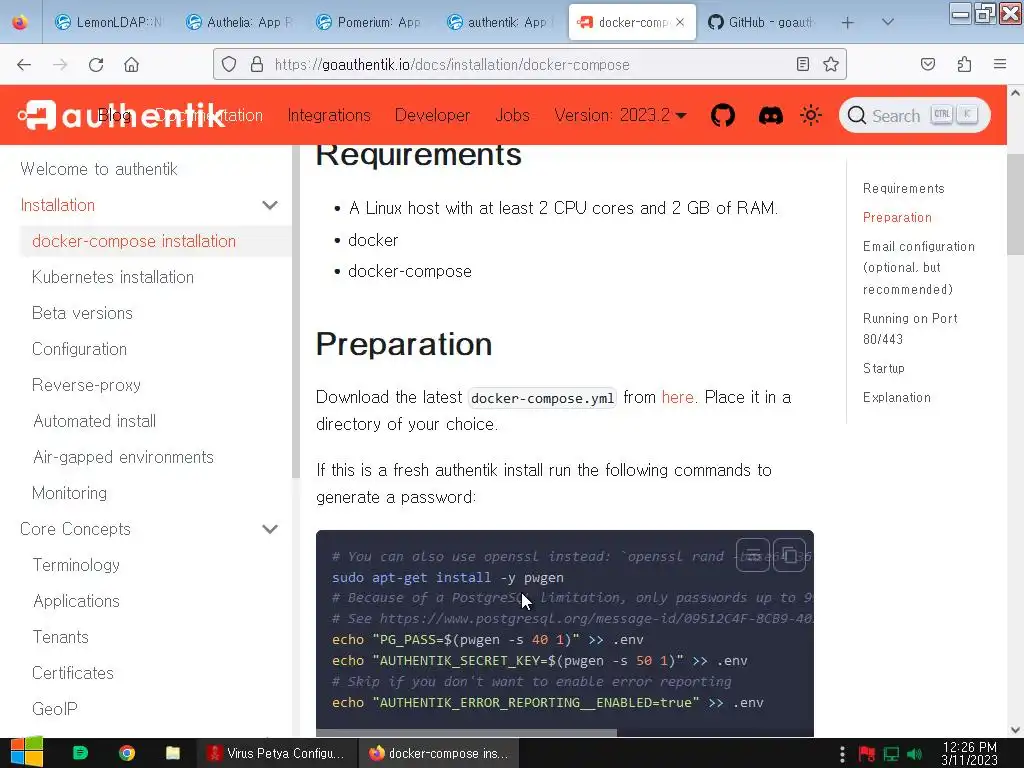
Task: Open Configuration sidebar page
Action: tap(80, 349)
